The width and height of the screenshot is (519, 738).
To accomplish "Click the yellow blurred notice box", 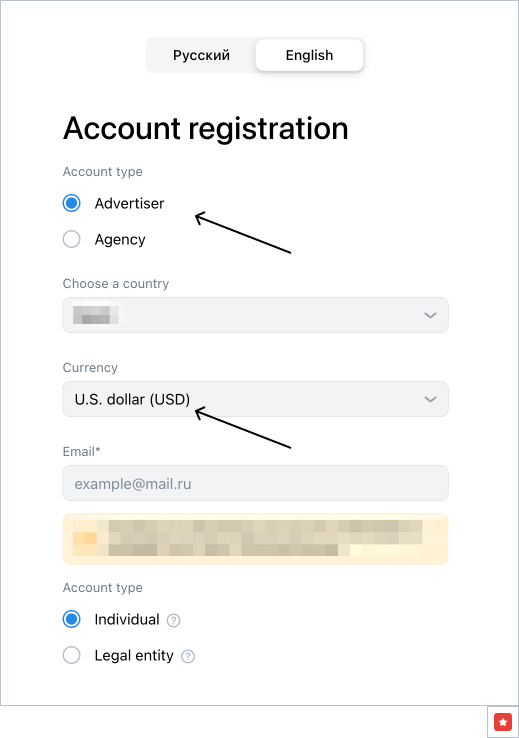I will [256, 539].
